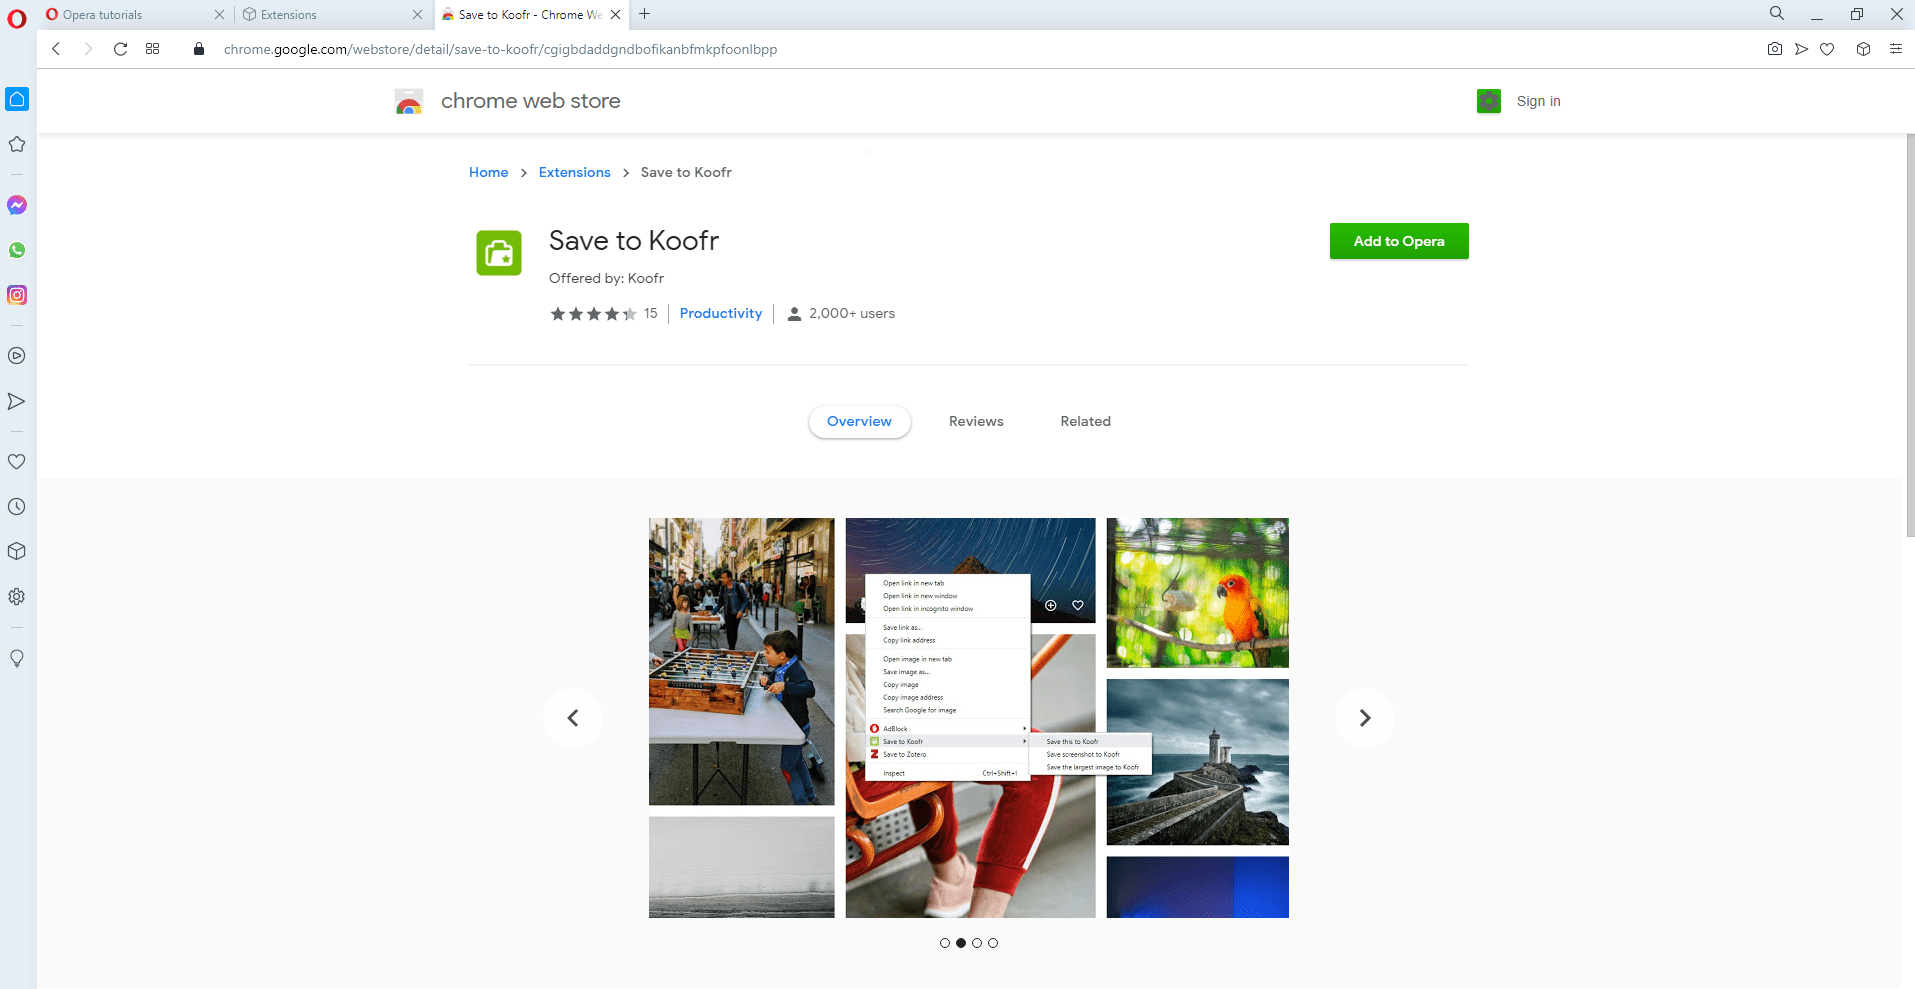The height and width of the screenshot is (989, 1915).
Task: Select first carousel dot
Action: pyautogui.click(x=945, y=943)
